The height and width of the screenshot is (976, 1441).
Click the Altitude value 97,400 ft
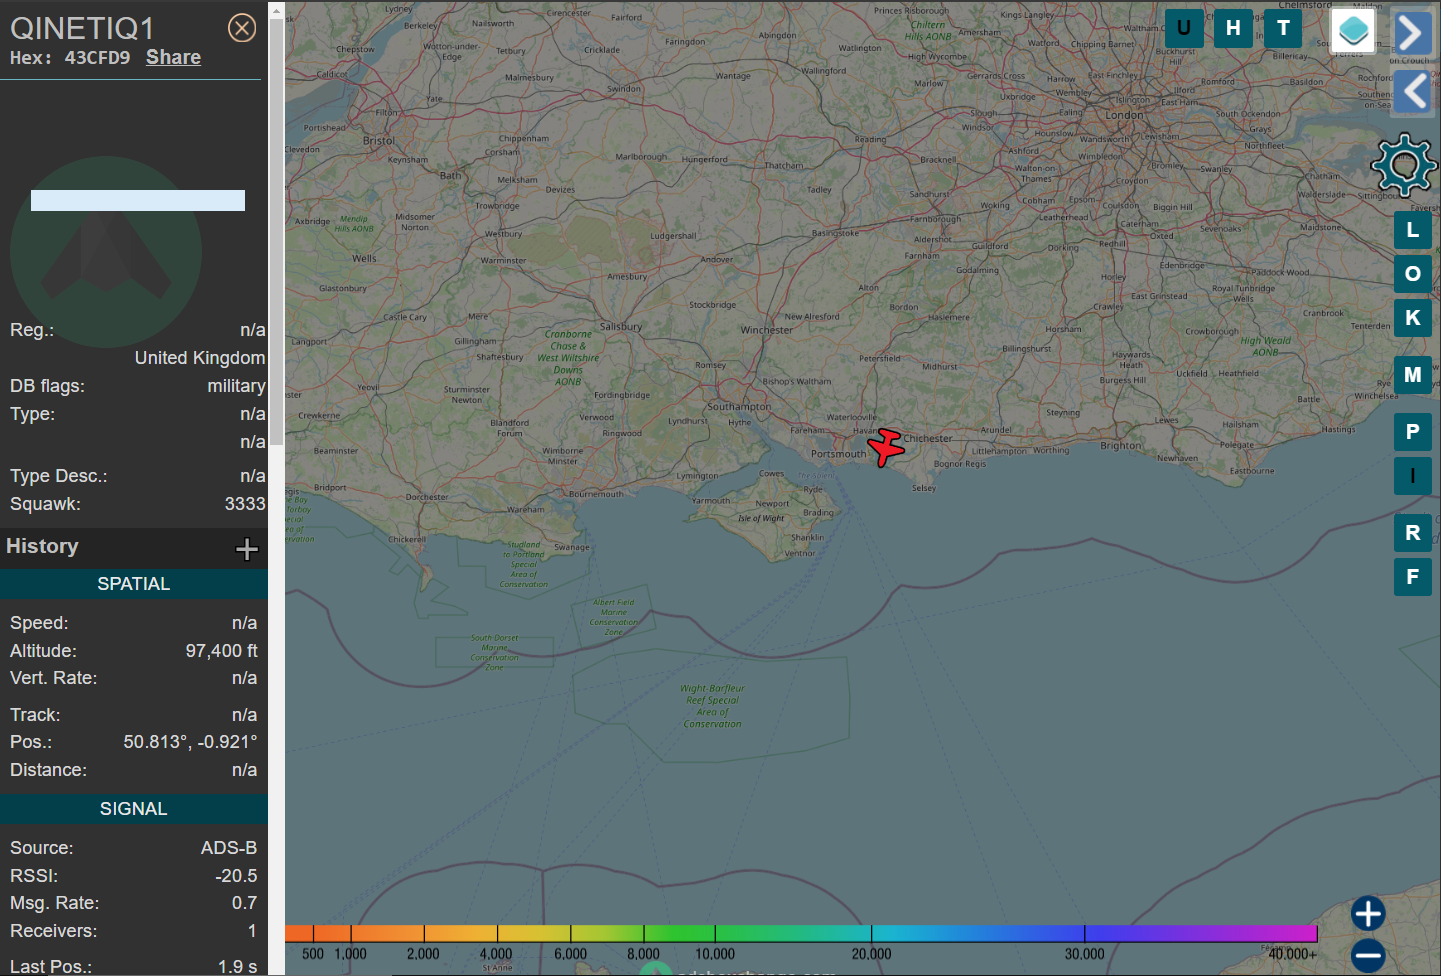(x=221, y=651)
